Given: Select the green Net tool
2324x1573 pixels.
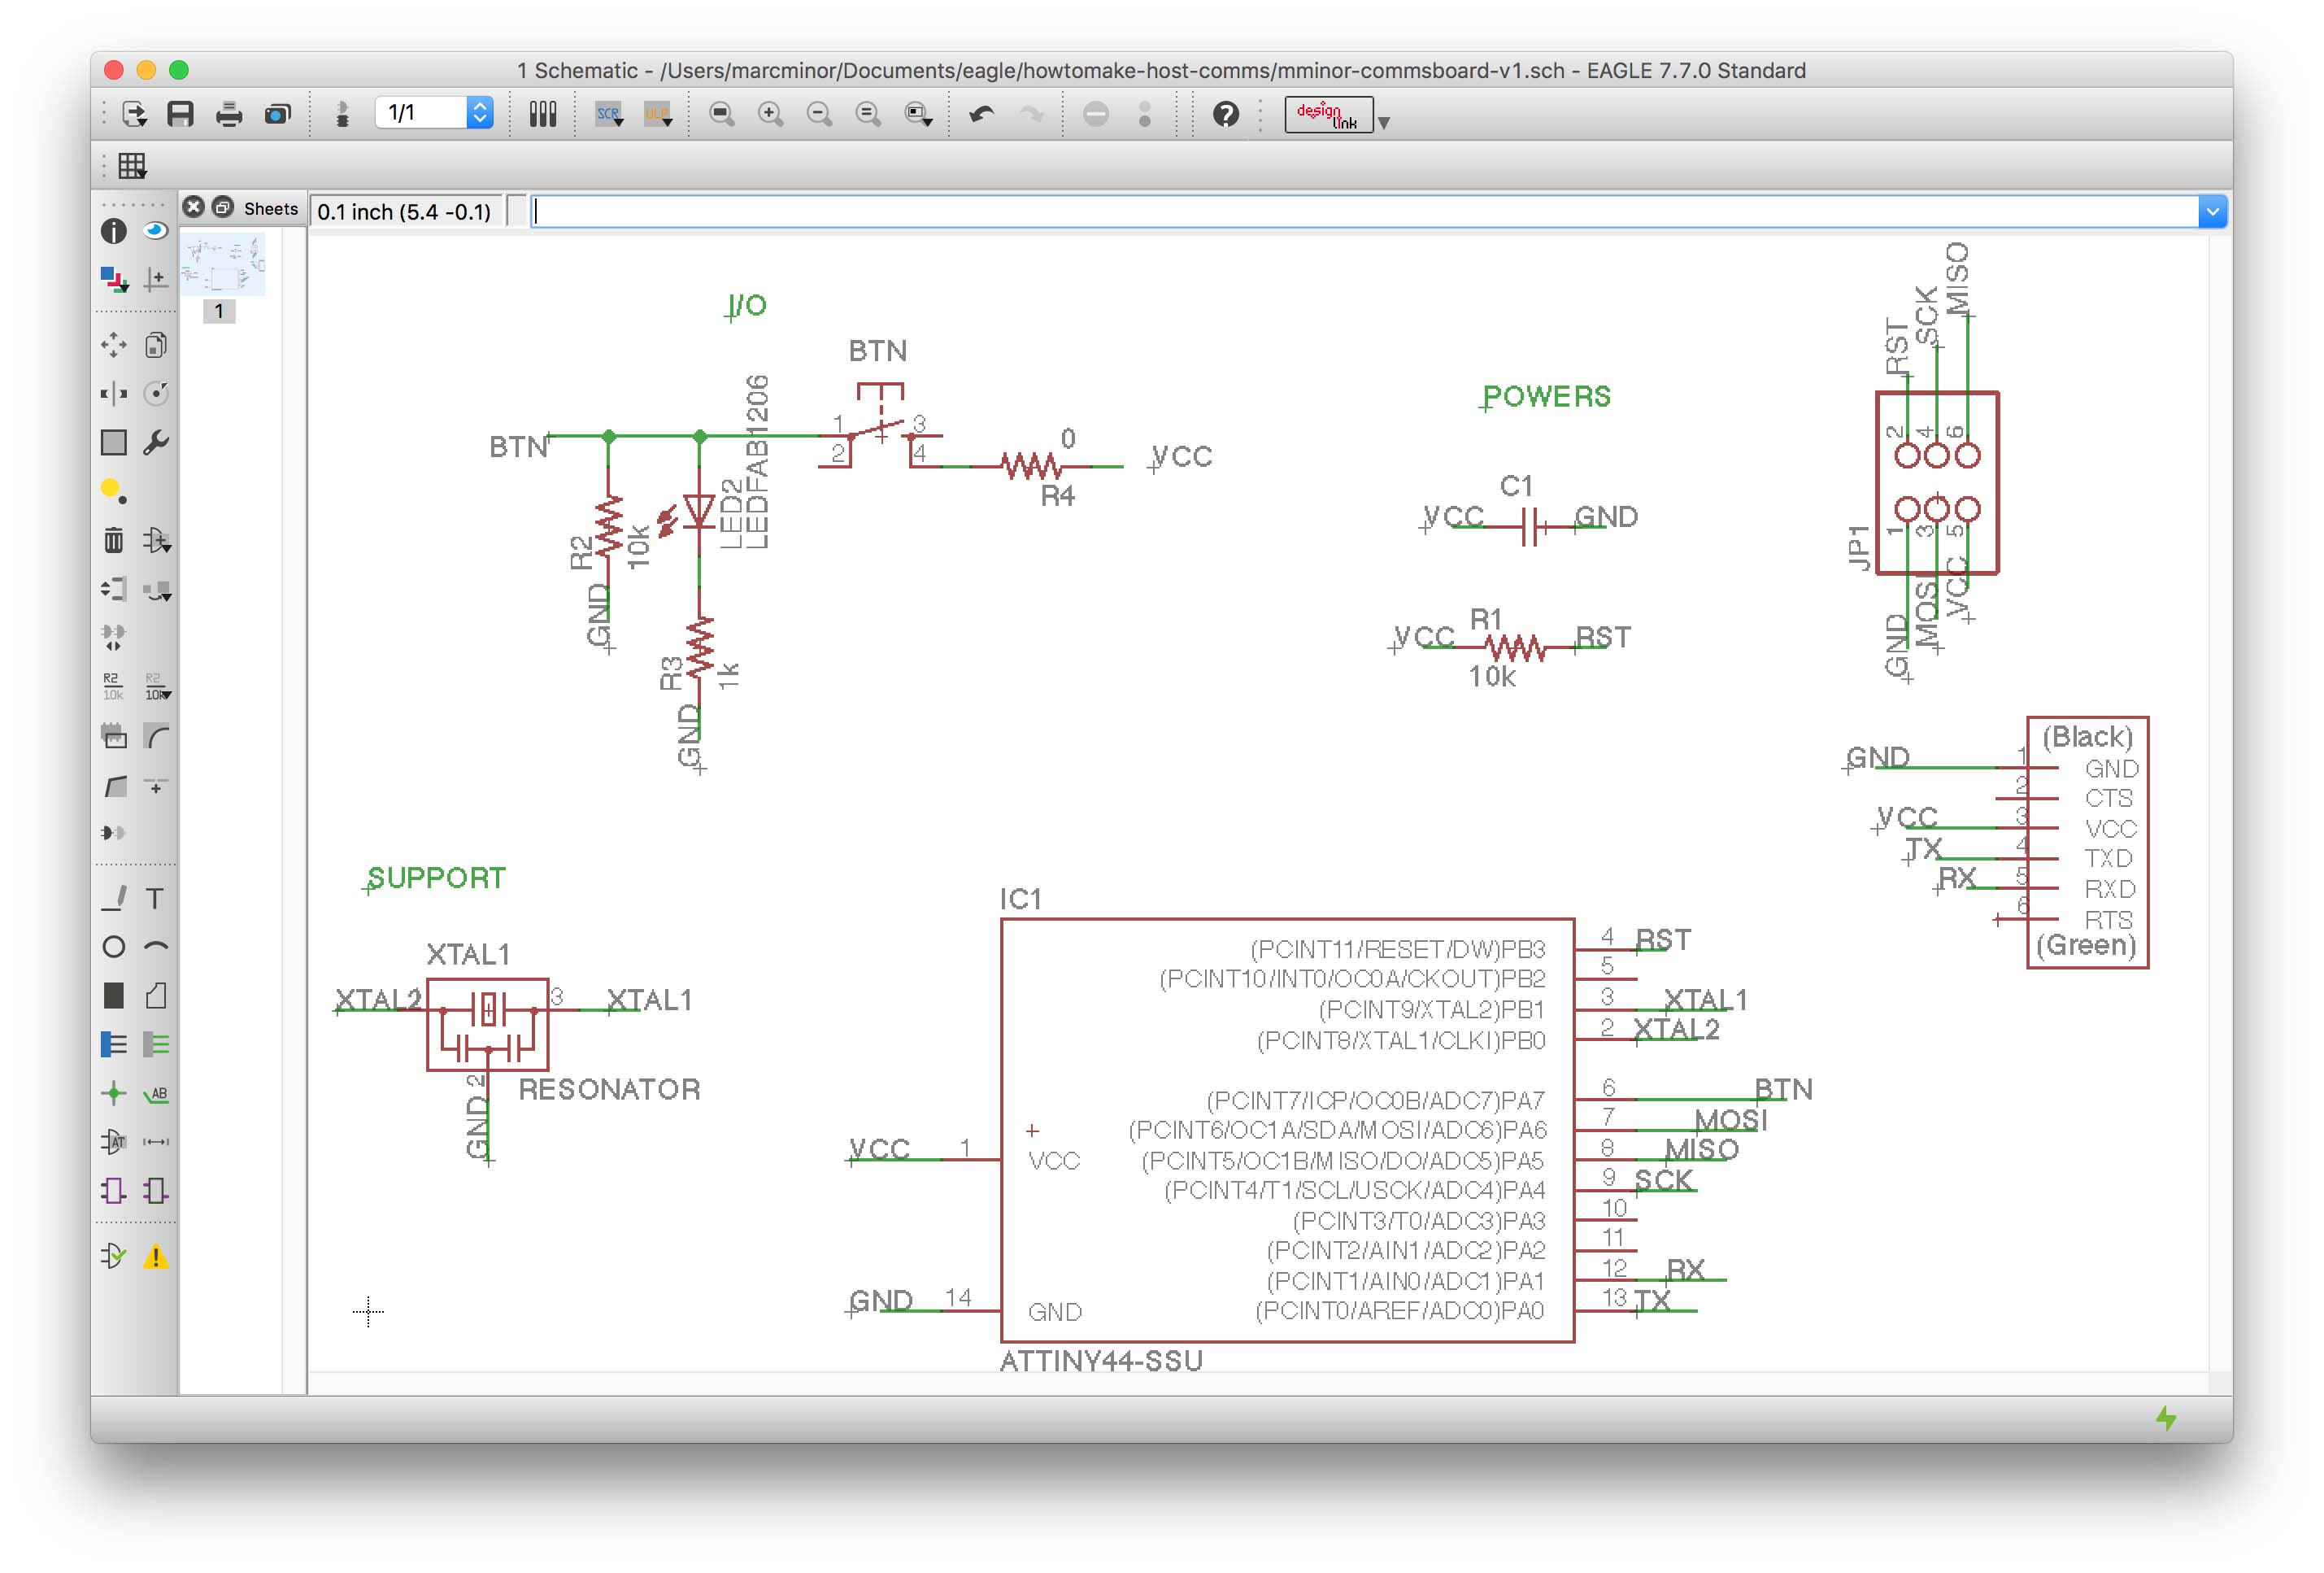Looking at the screenshot, I should 155,1045.
